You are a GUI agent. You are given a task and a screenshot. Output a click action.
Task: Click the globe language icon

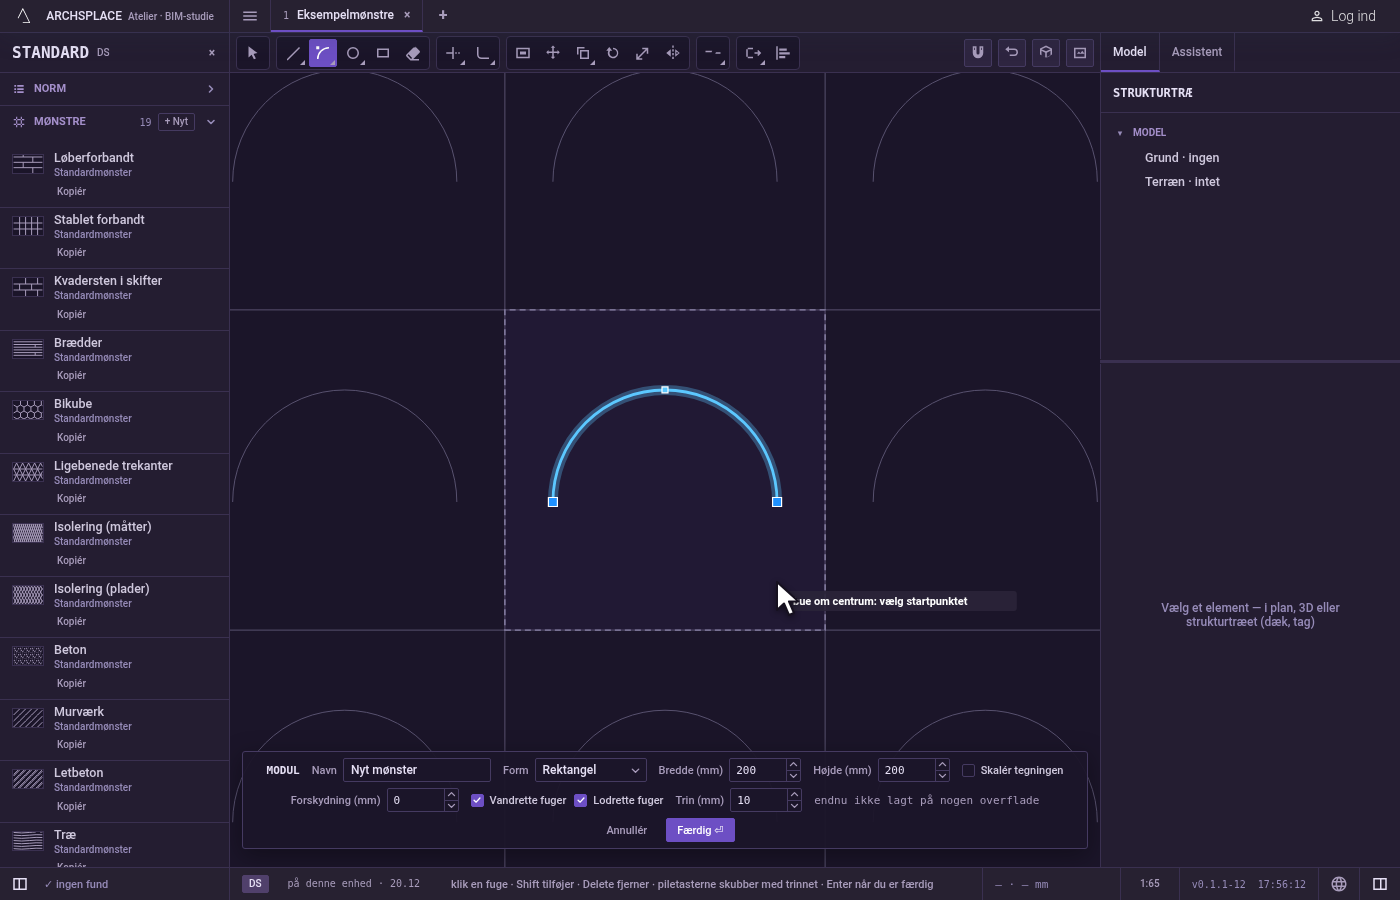pyautogui.click(x=1339, y=884)
